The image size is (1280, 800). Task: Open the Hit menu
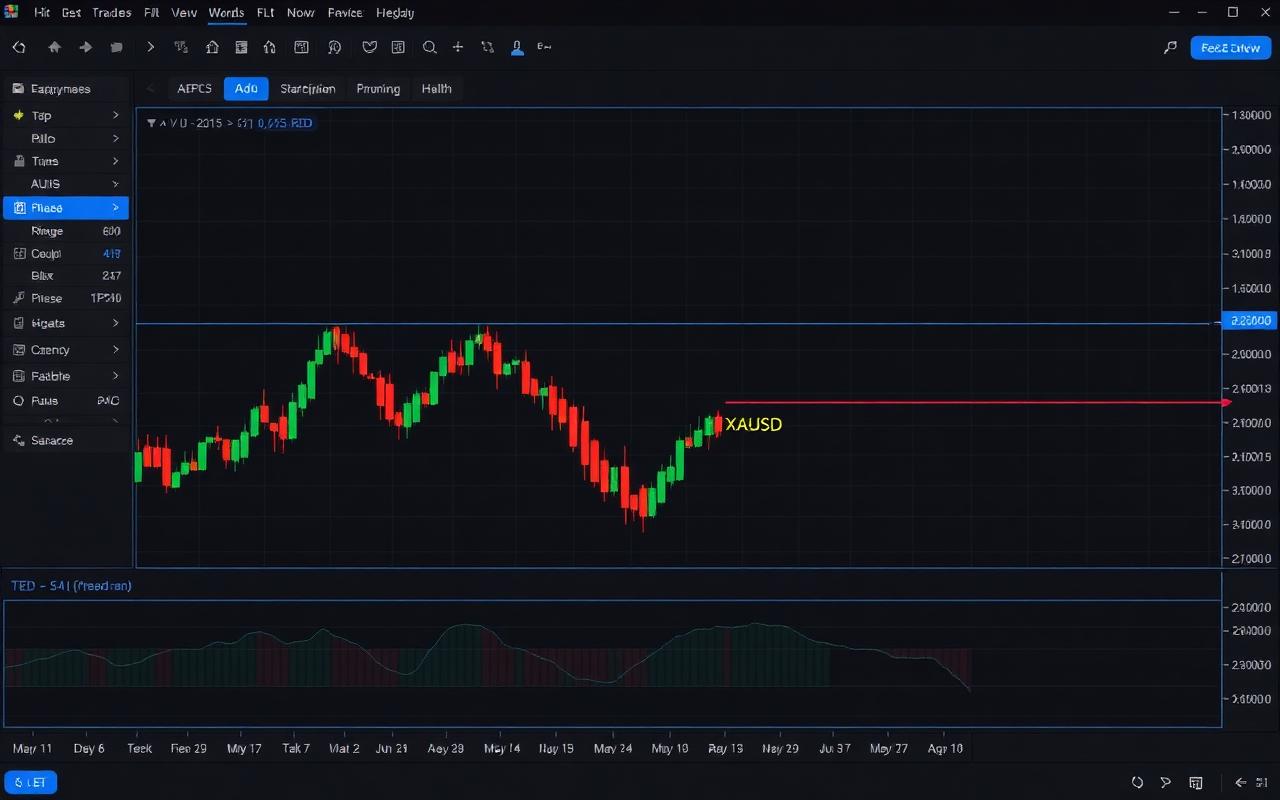coord(42,13)
